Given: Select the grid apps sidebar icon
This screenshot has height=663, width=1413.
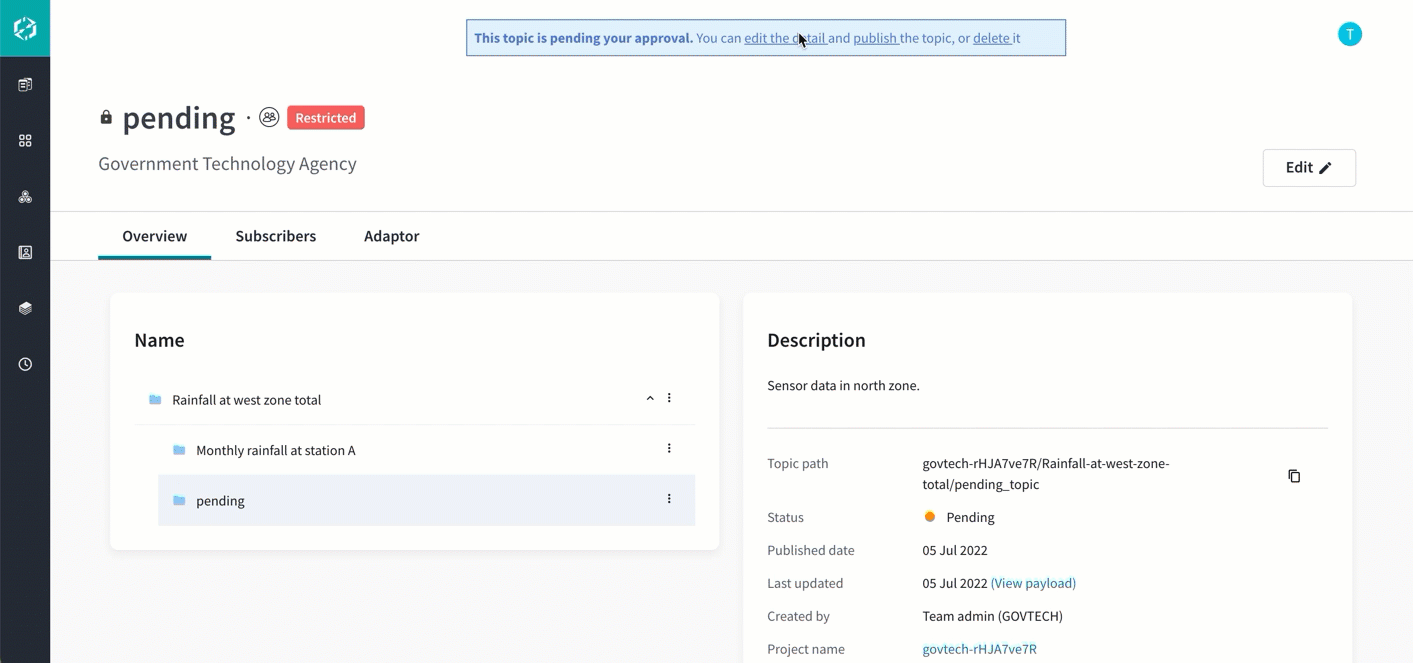Looking at the screenshot, I should coord(25,140).
